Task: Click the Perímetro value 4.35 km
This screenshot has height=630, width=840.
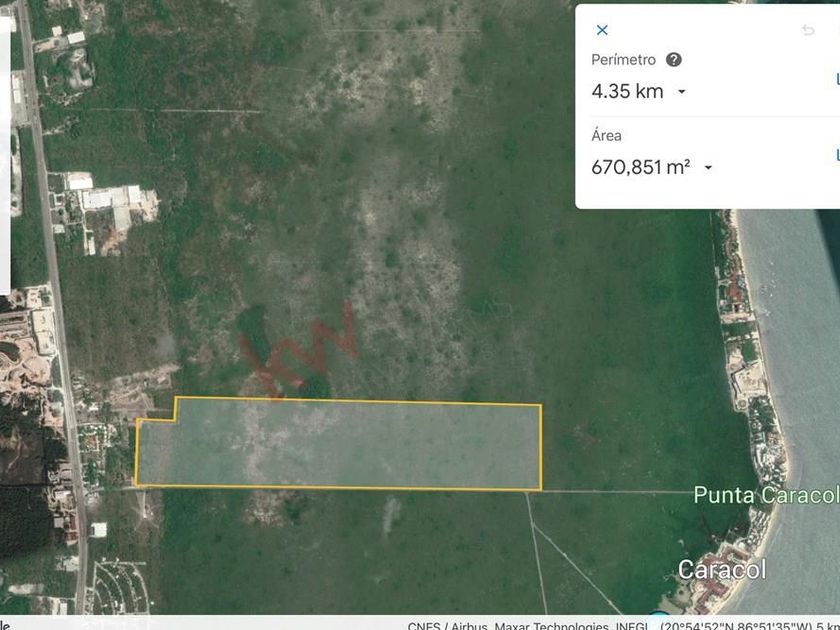Action: pyautogui.click(x=627, y=92)
